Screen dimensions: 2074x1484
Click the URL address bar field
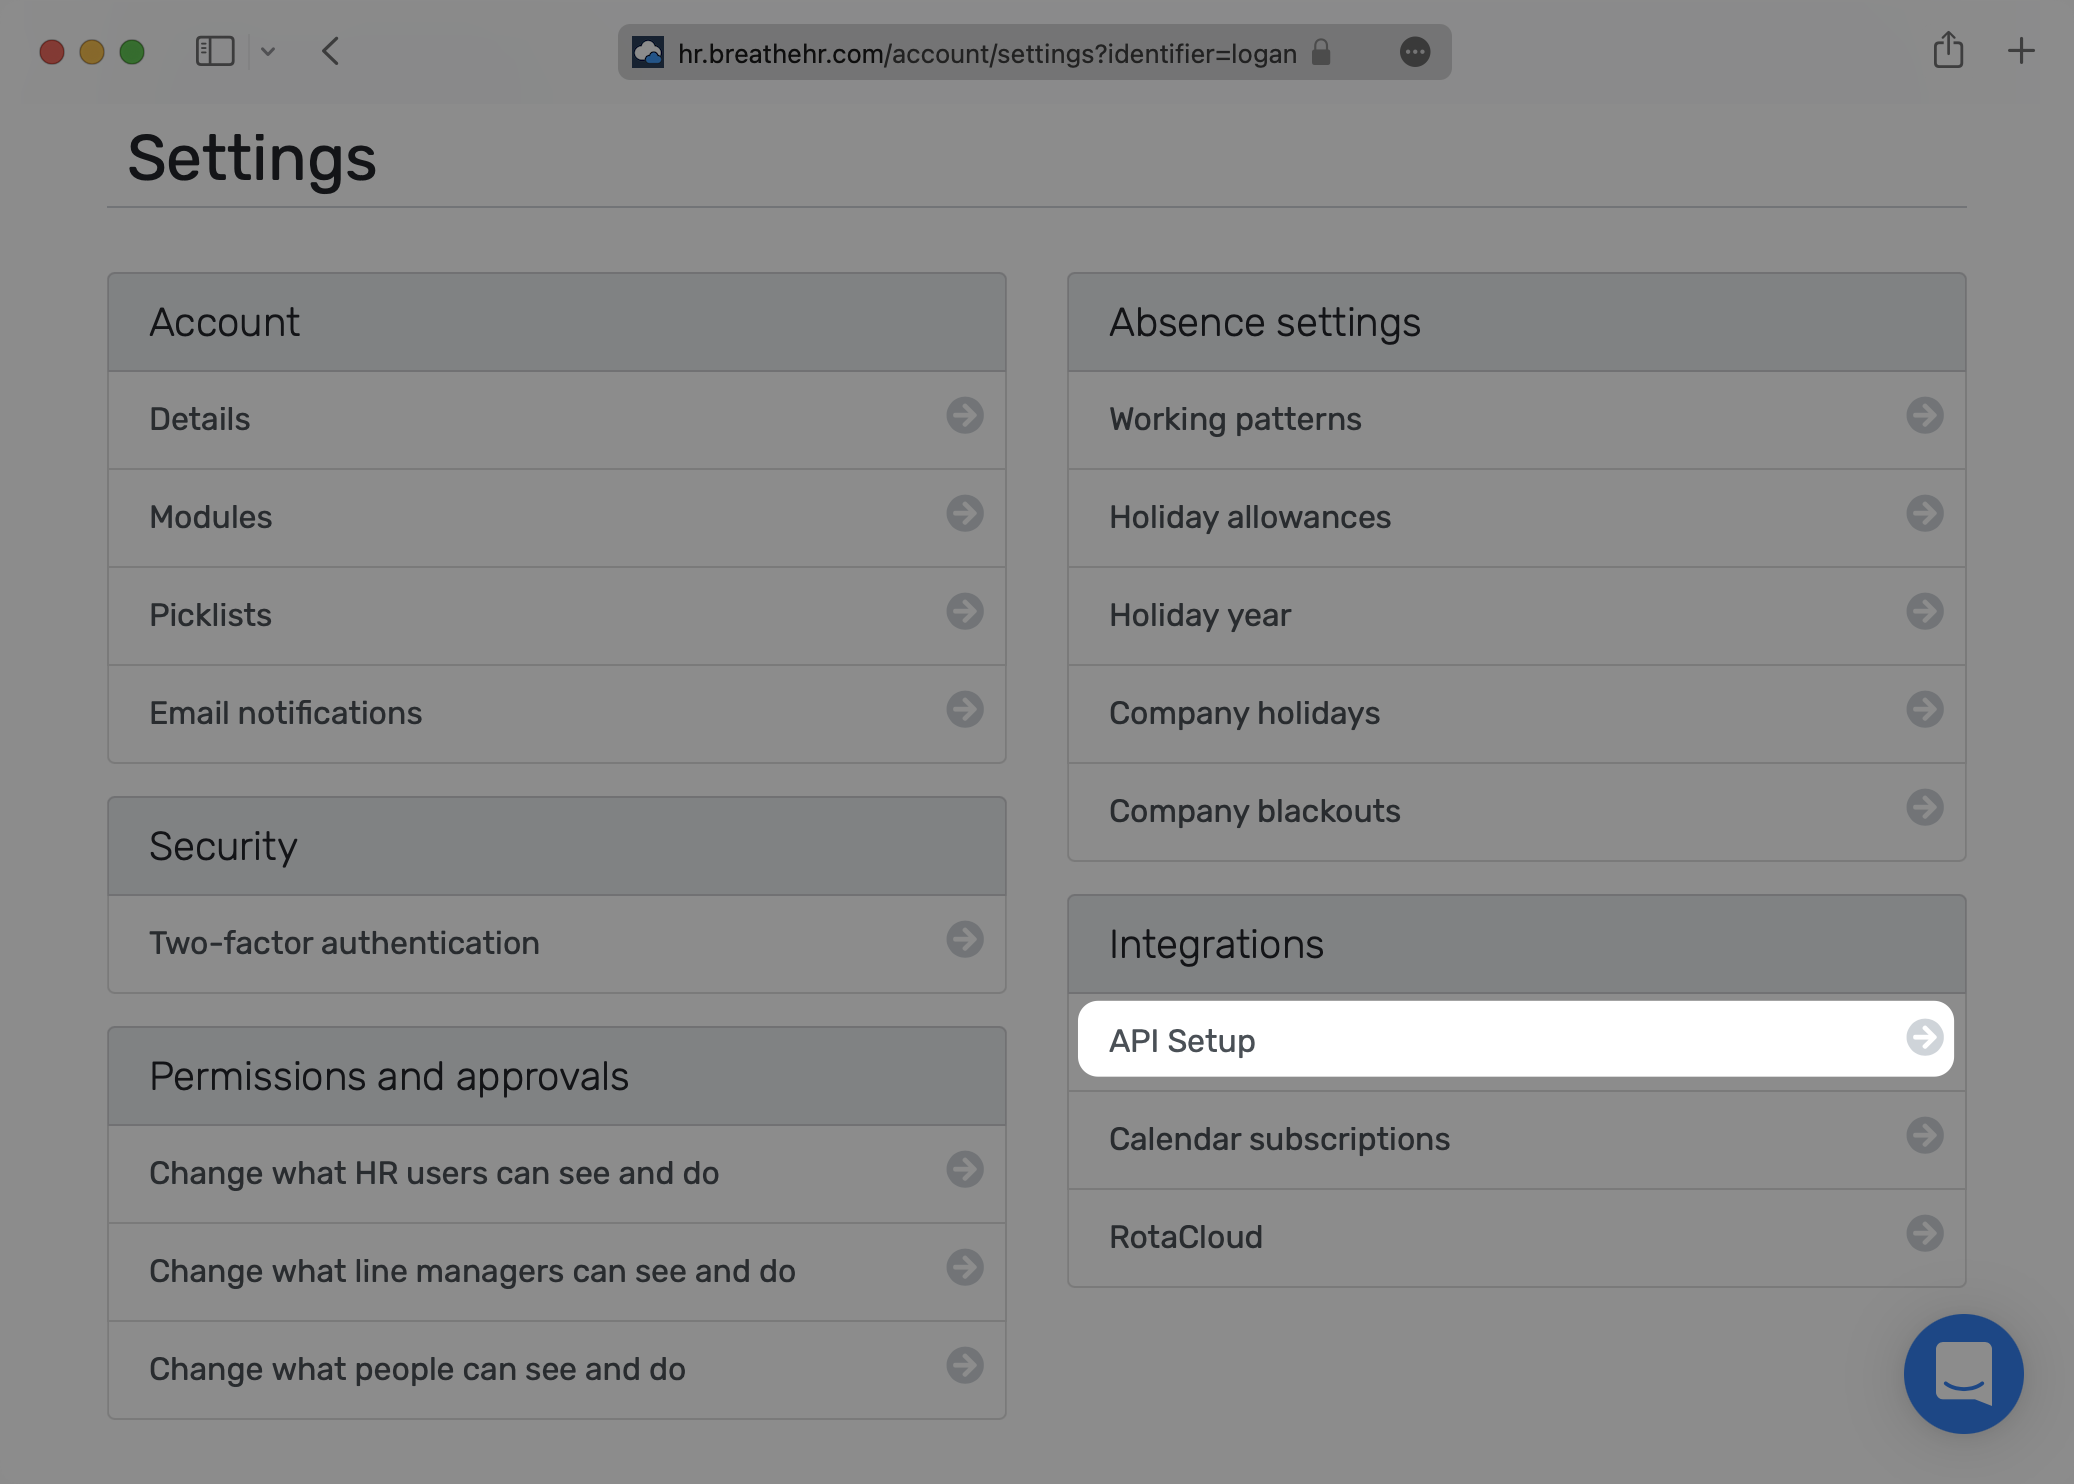point(986,53)
